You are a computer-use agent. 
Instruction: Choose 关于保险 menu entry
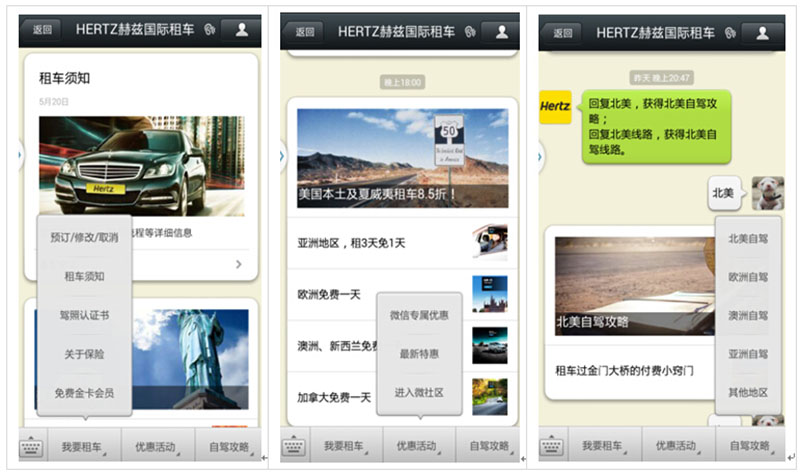pos(84,354)
